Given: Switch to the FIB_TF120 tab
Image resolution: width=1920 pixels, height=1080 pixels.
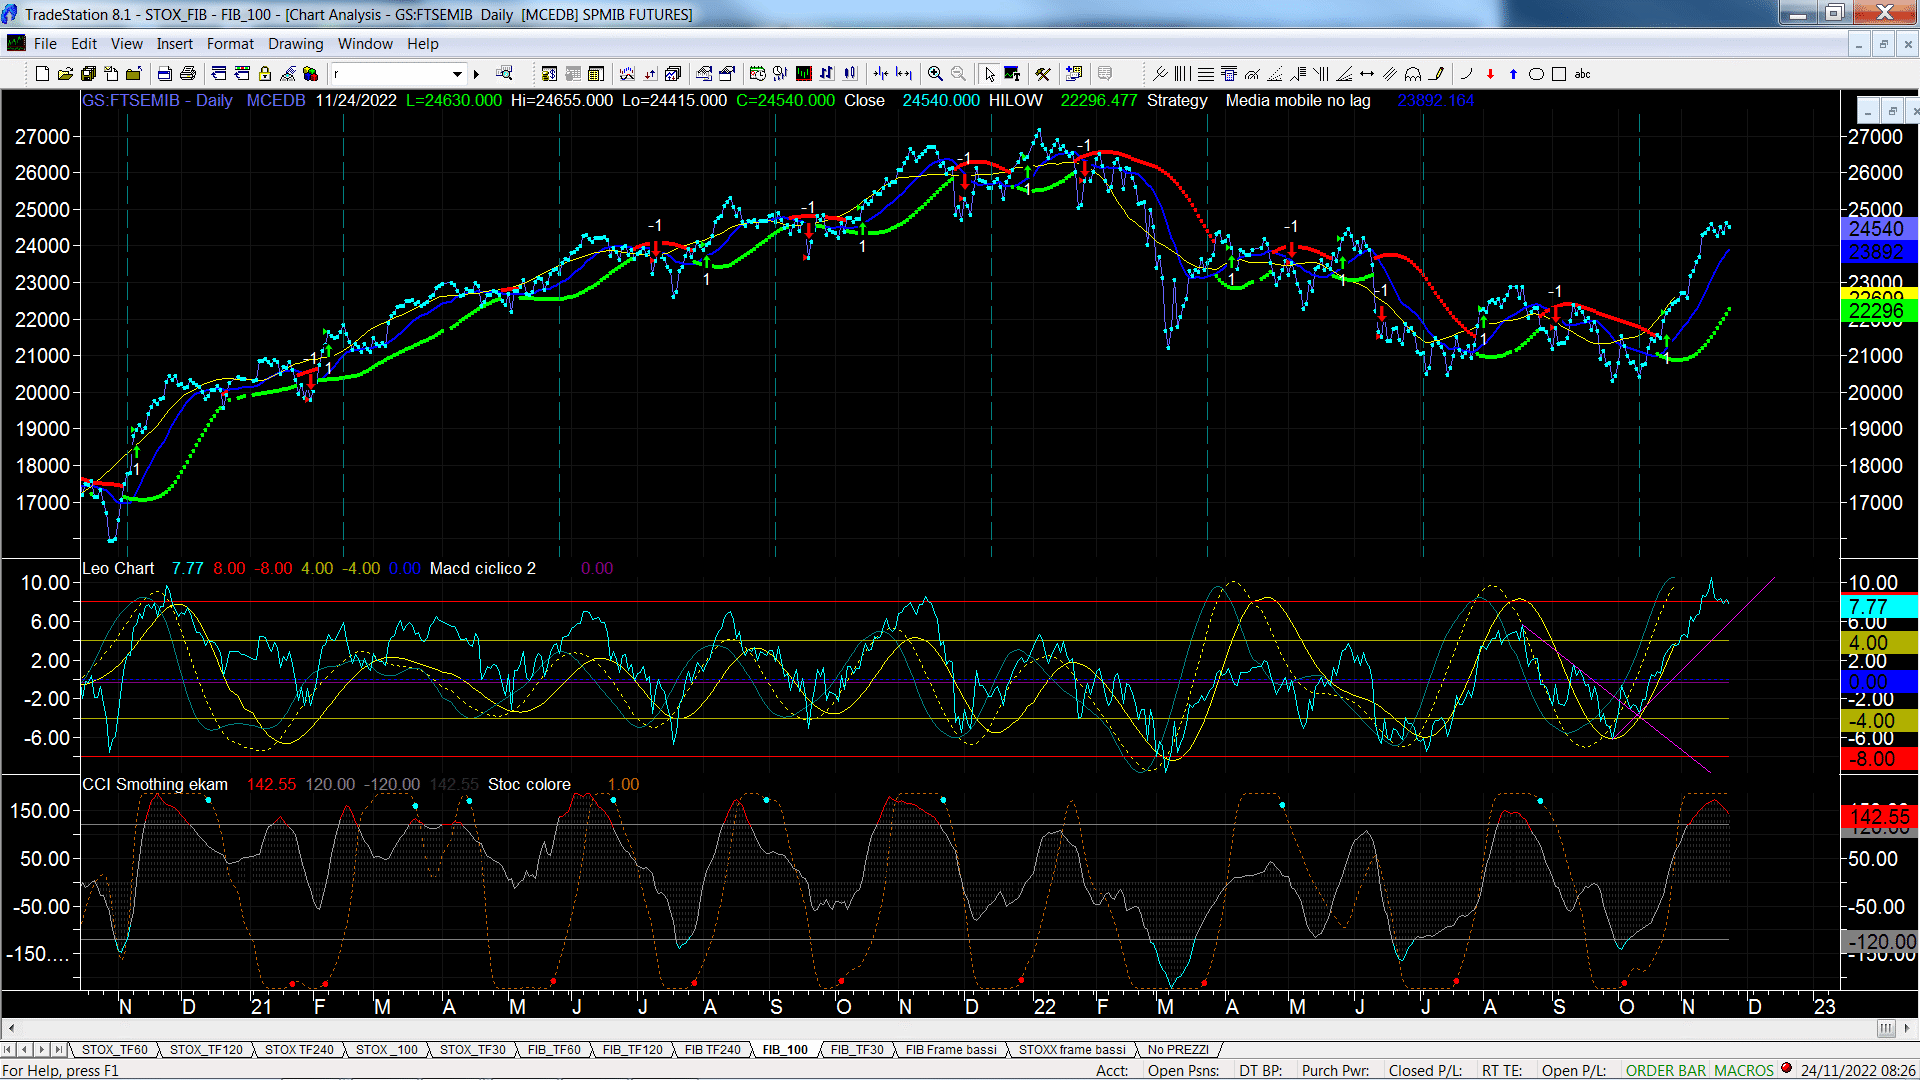Looking at the screenshot, I should tap(632, 1049).
